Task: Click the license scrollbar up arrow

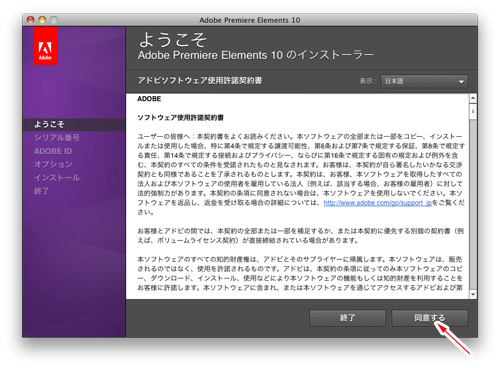Action: point(473,98)
